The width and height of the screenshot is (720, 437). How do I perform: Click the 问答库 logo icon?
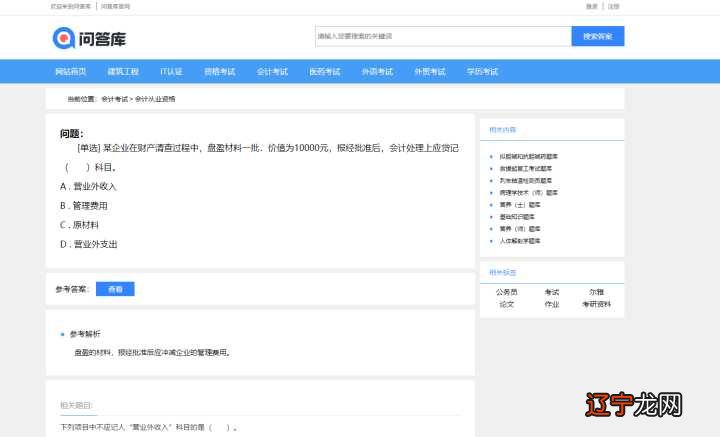63,38
